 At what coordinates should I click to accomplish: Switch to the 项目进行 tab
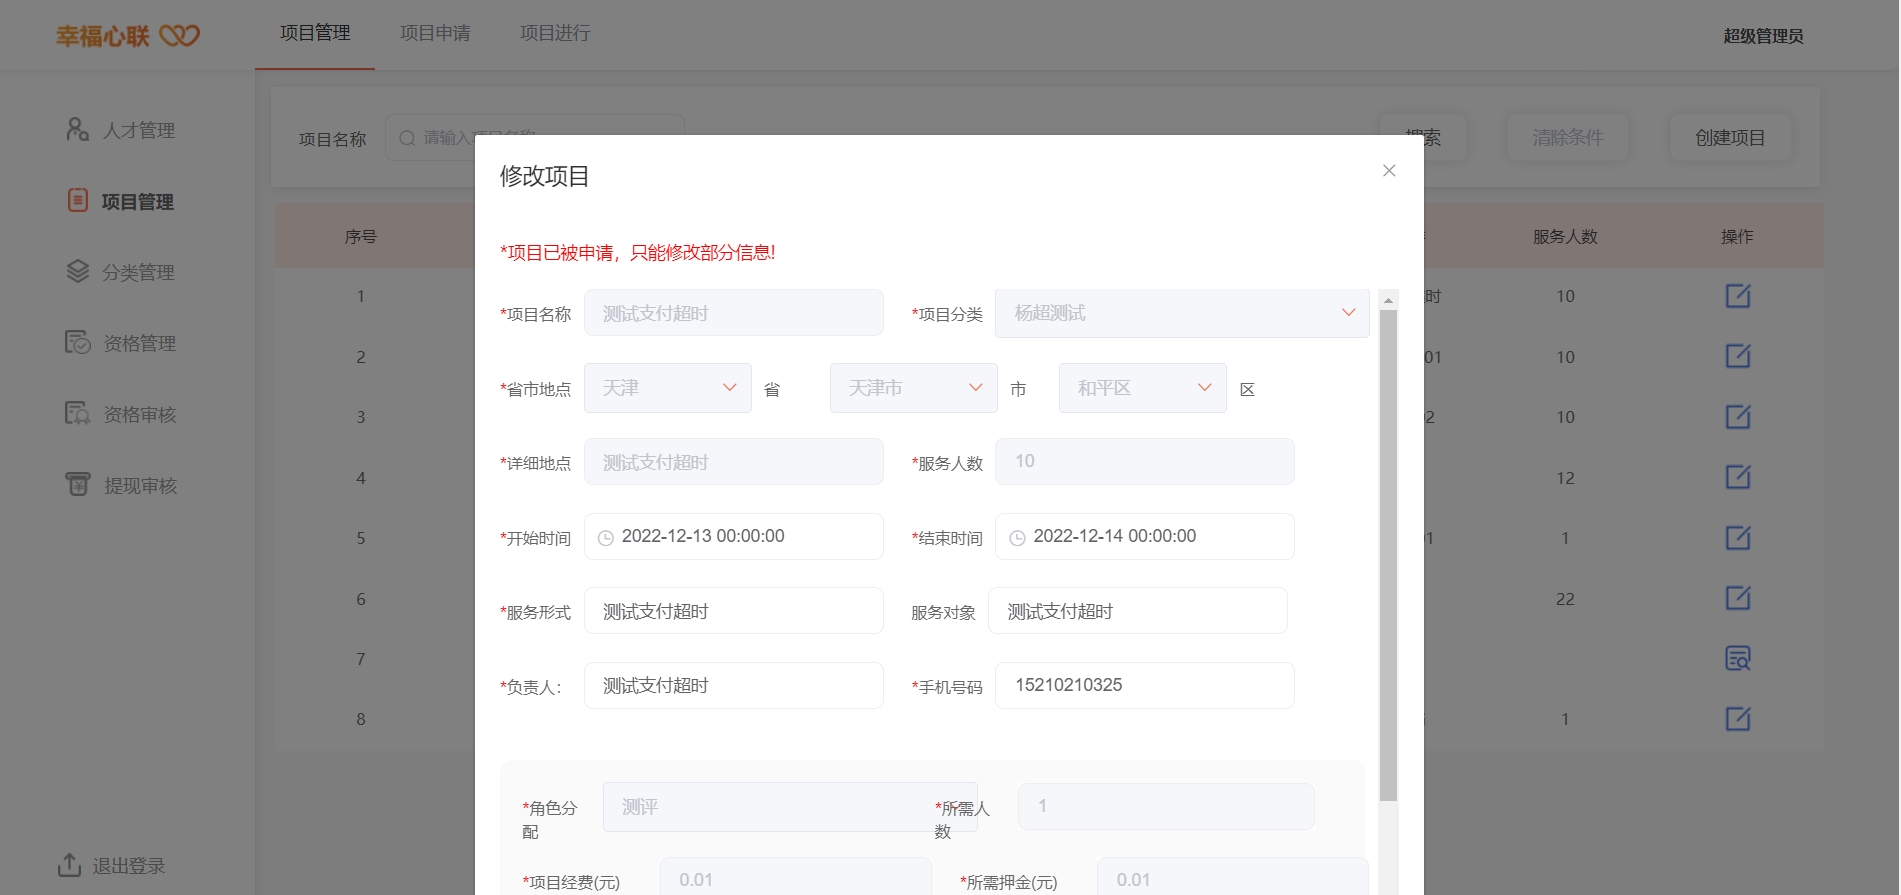[x=555, y=33]
